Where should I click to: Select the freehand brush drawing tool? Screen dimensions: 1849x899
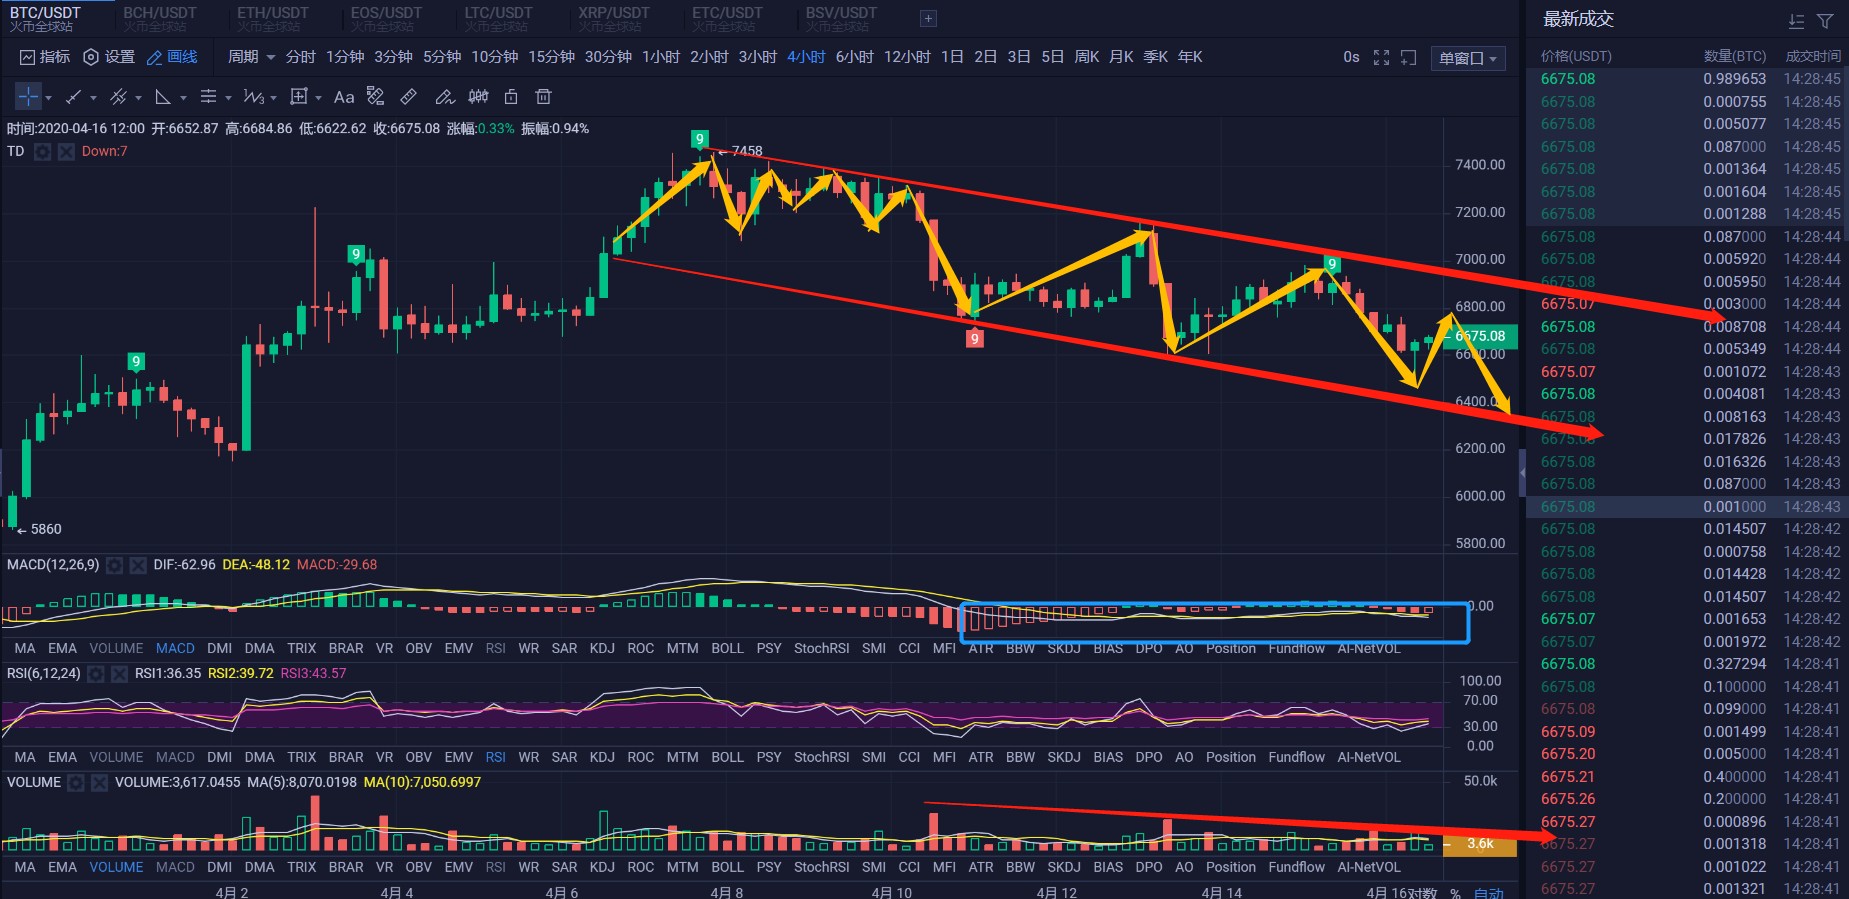(445, 97)
